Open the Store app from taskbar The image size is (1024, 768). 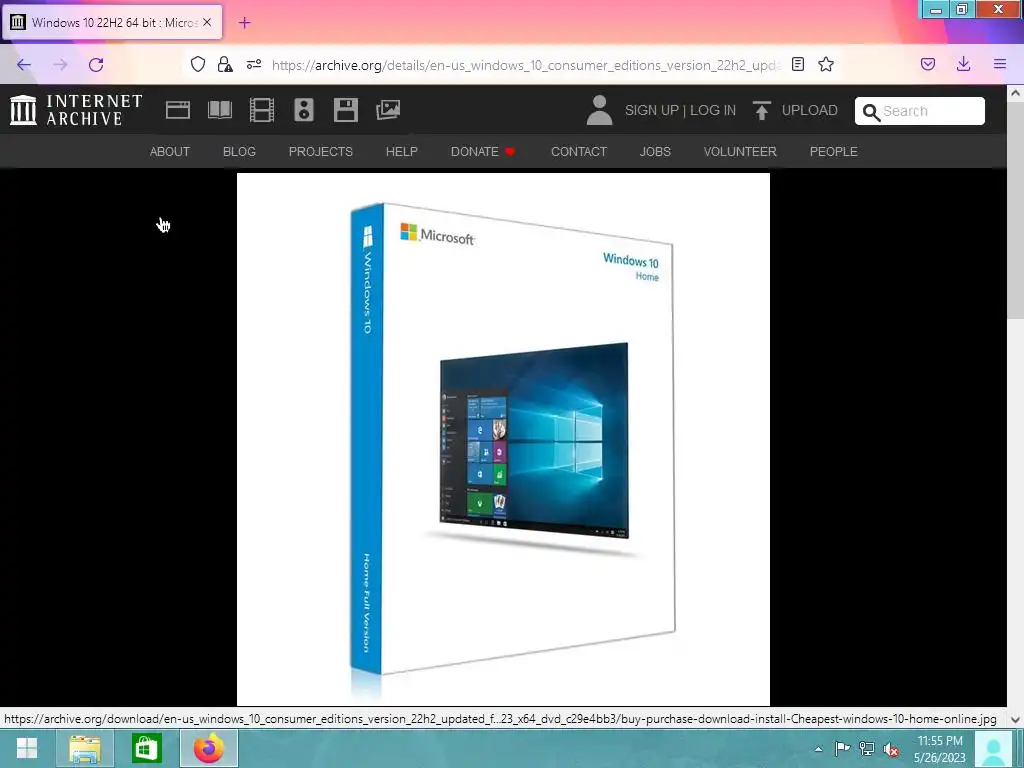pyautogui.click(x=147, y=748)
